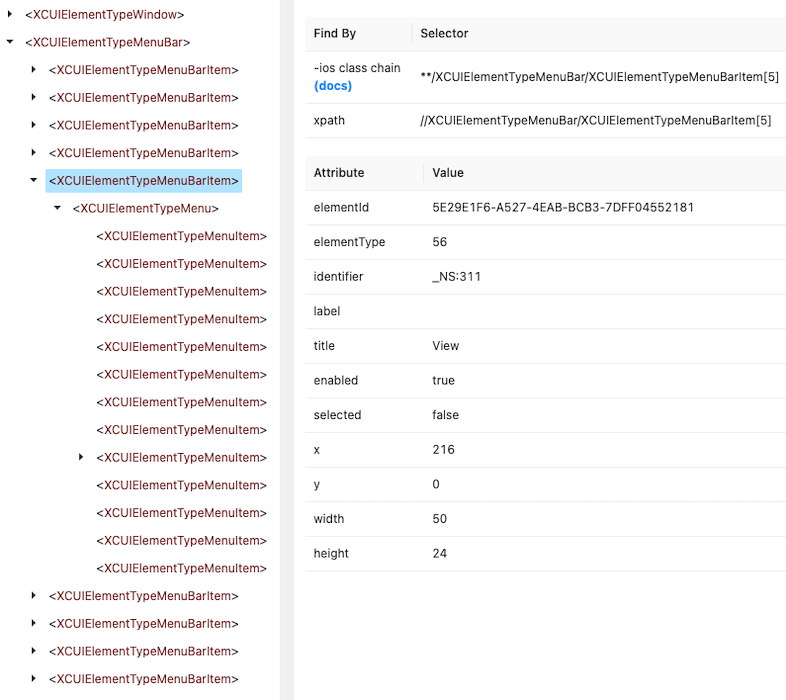Expand the first XCUIElementTypeMenuBarItem arrow

coord(34,70)
